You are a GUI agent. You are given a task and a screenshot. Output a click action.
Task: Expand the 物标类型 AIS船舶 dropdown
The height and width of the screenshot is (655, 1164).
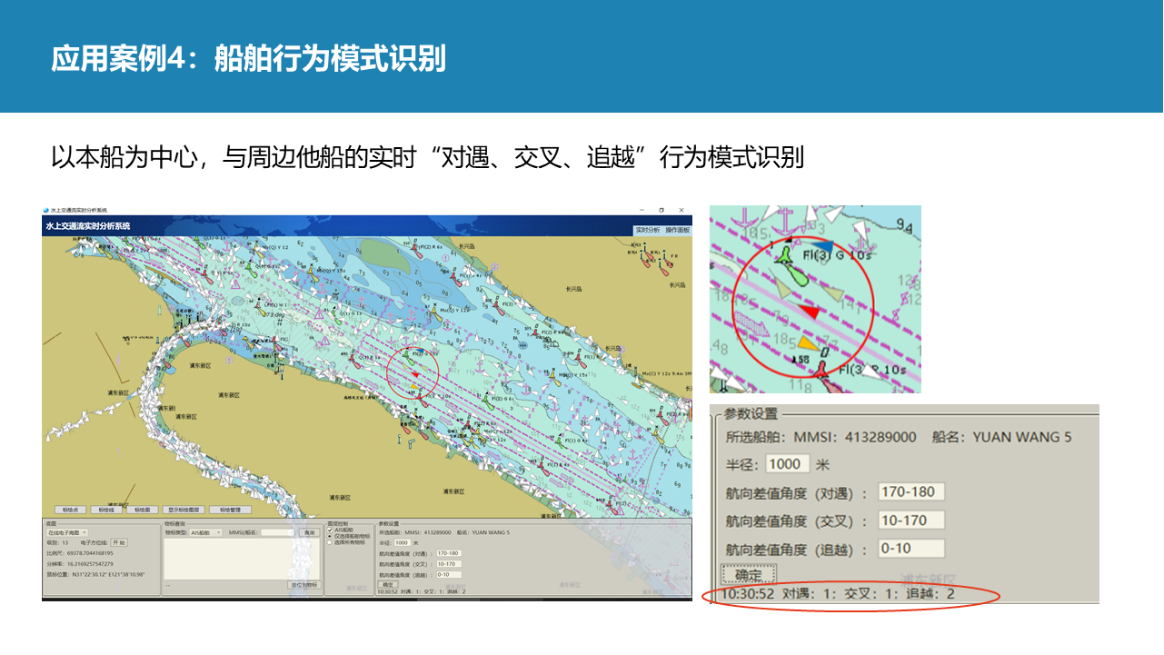(x=207, y=533)
